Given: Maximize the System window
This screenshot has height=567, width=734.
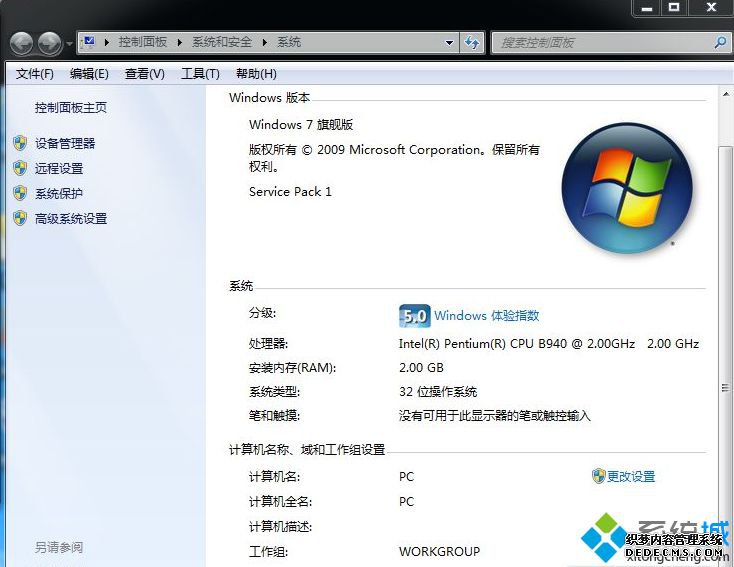Looking at the screenshot, I should [674, 8].
